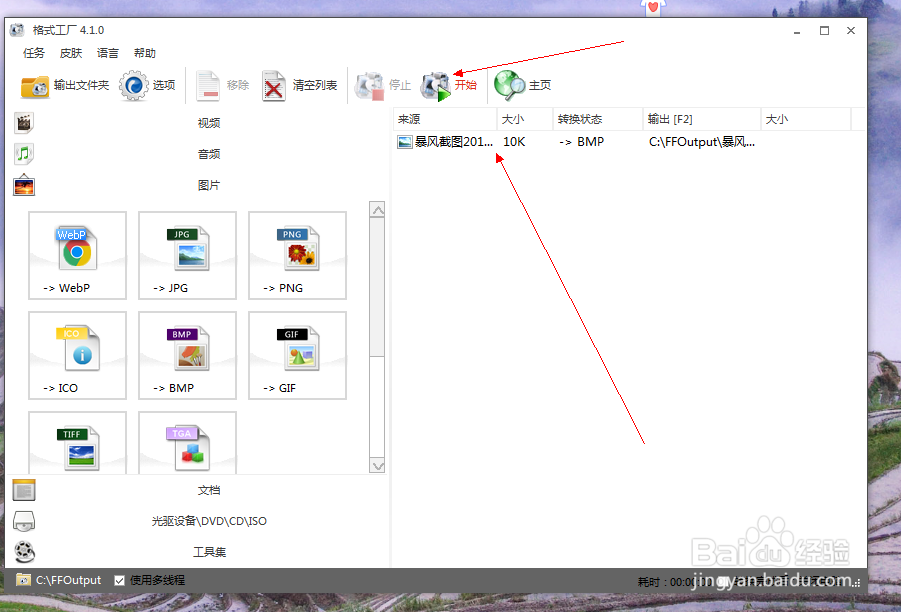Viewport: 901px width, 612px height.
Task: Click the image file icon in task row
Action: pos(405,141)
